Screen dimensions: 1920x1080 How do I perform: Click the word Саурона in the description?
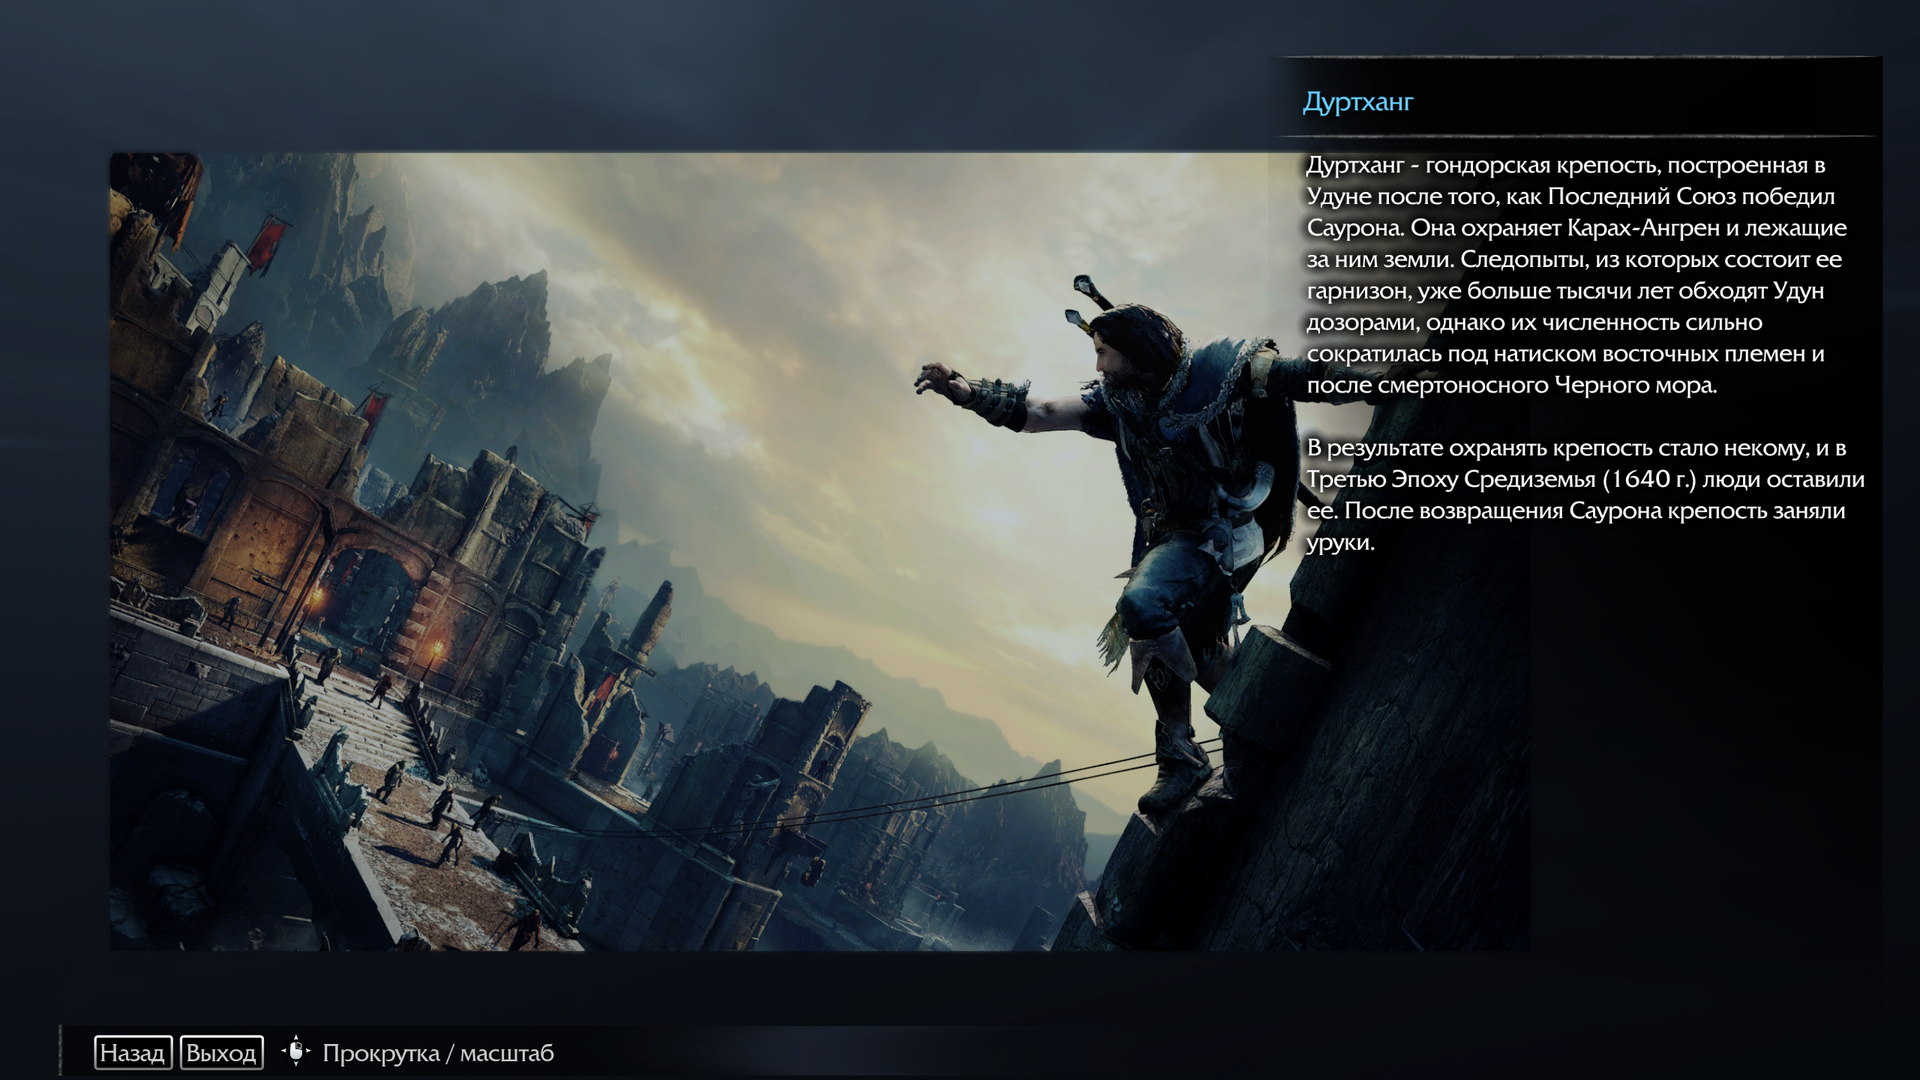[x=1354, y=228]
